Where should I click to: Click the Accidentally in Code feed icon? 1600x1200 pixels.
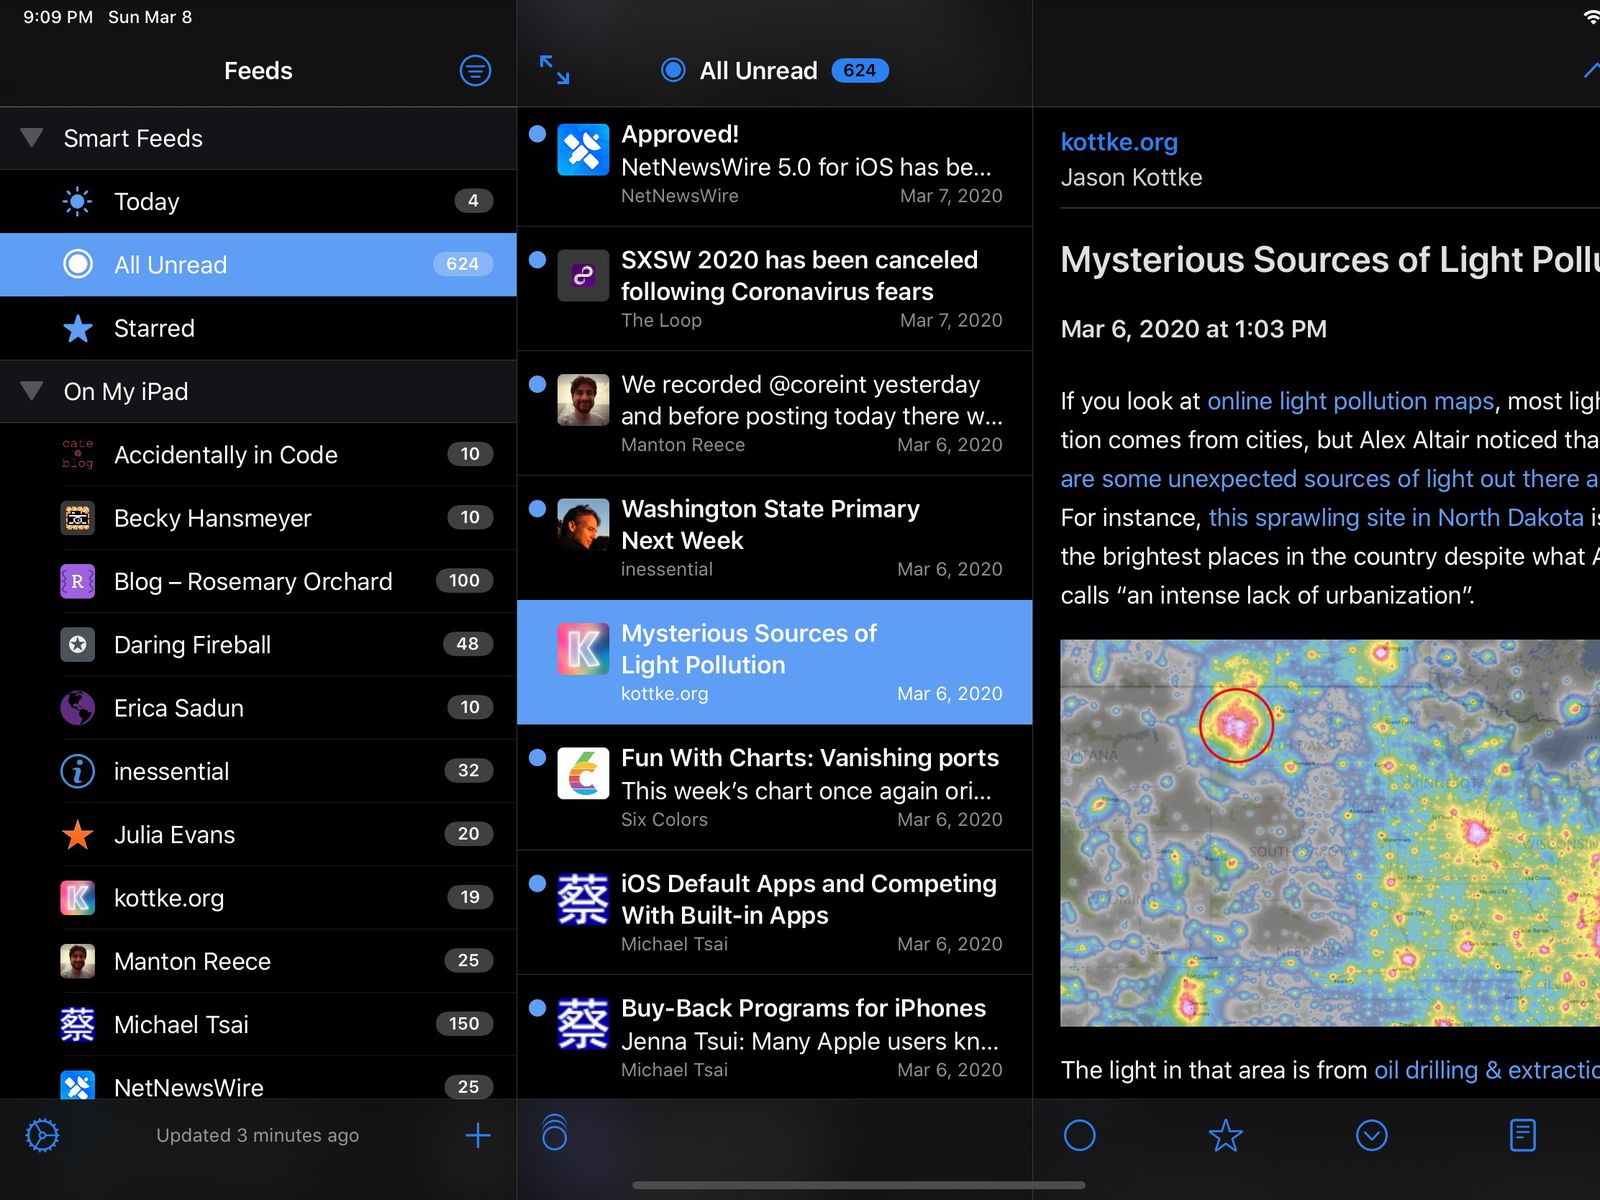click(x=78, y=454)
